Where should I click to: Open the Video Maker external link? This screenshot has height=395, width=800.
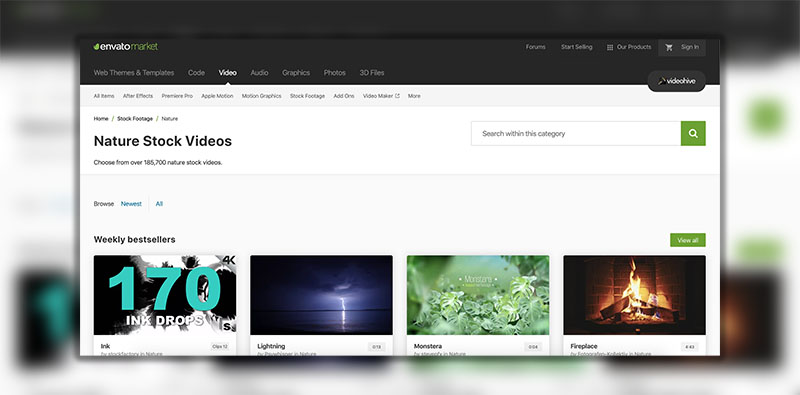[381, 96]
